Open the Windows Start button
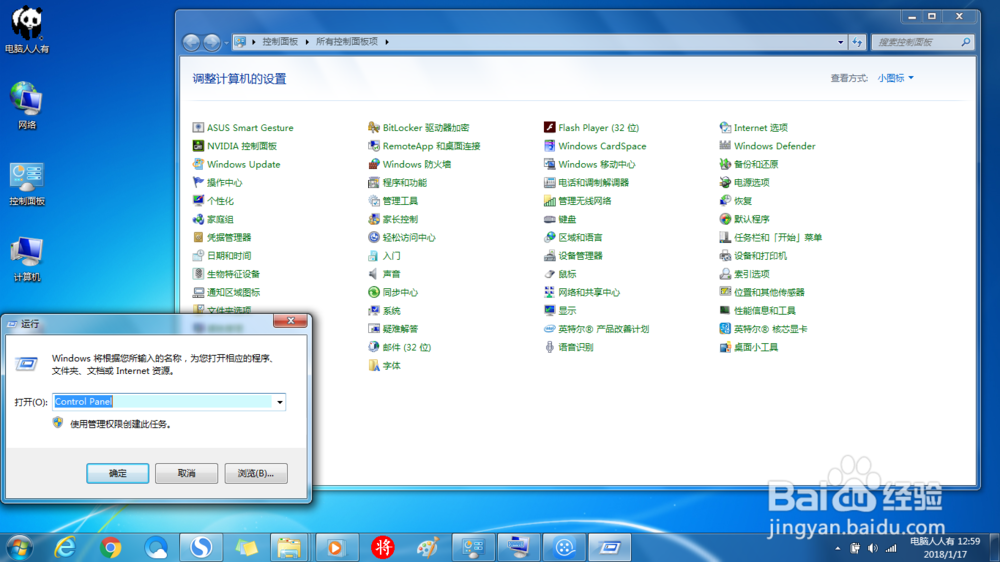Viewport: 1000px width, 562px height. [x=20, y=547]
